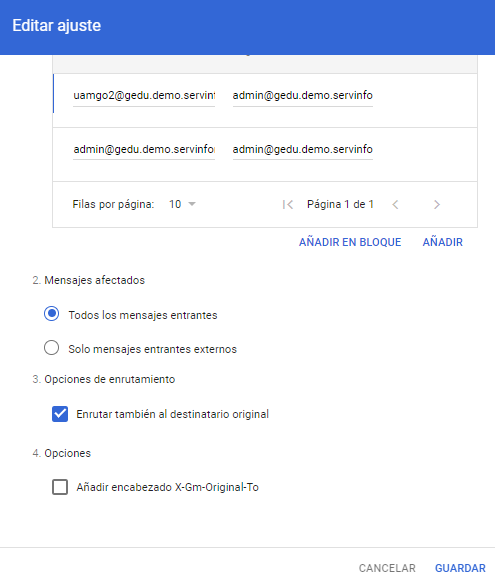Enable 'Añadir encabezado X-Gm-Original-To' checkbox
Viewport: 495px width, 585px height.
[60, 487]
